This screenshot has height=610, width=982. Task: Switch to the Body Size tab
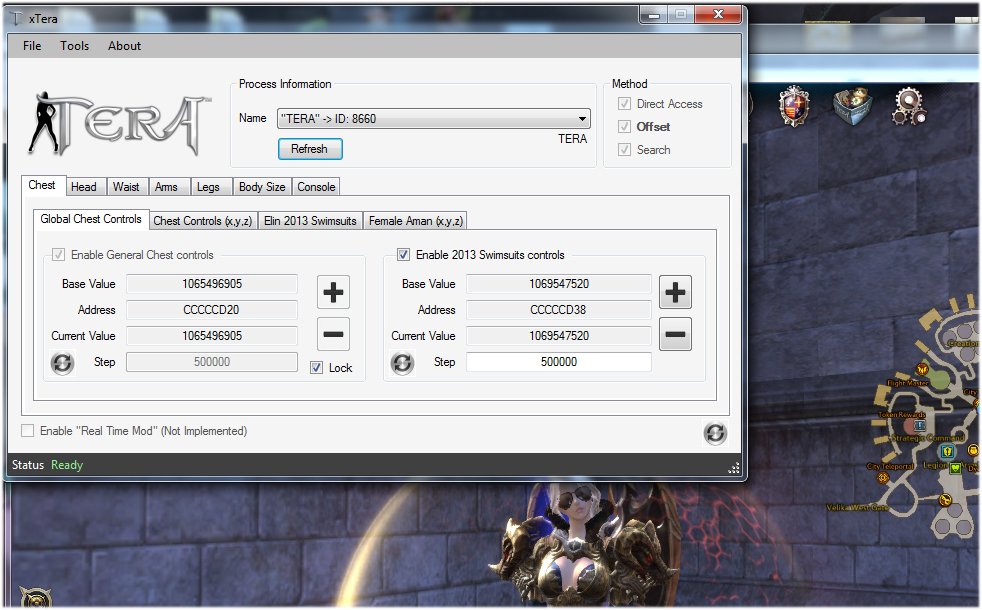point(262,187)
